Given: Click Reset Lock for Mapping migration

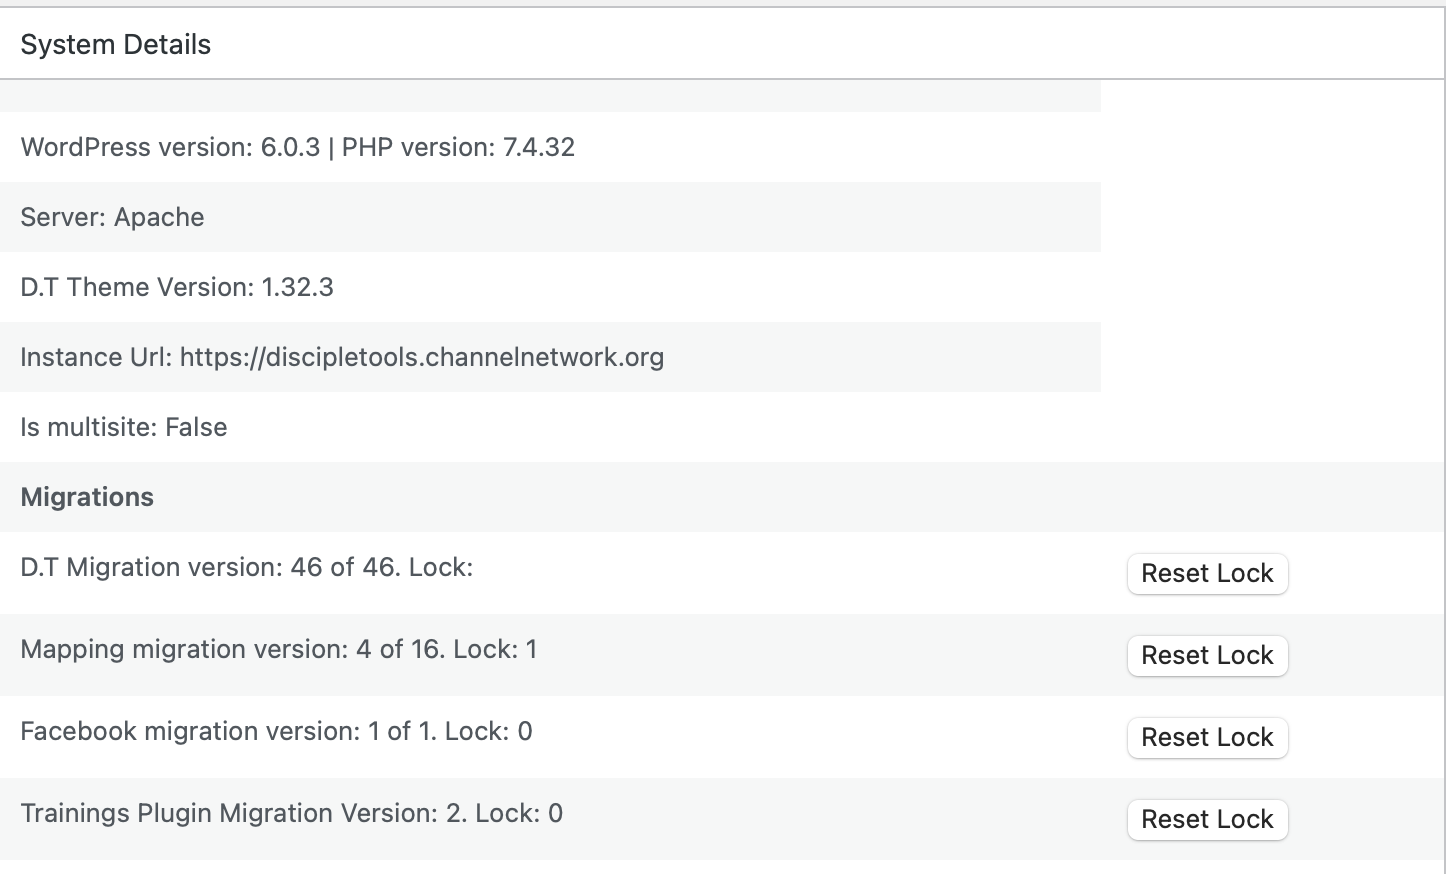Looking at the screenshot, I should 1207,656.
